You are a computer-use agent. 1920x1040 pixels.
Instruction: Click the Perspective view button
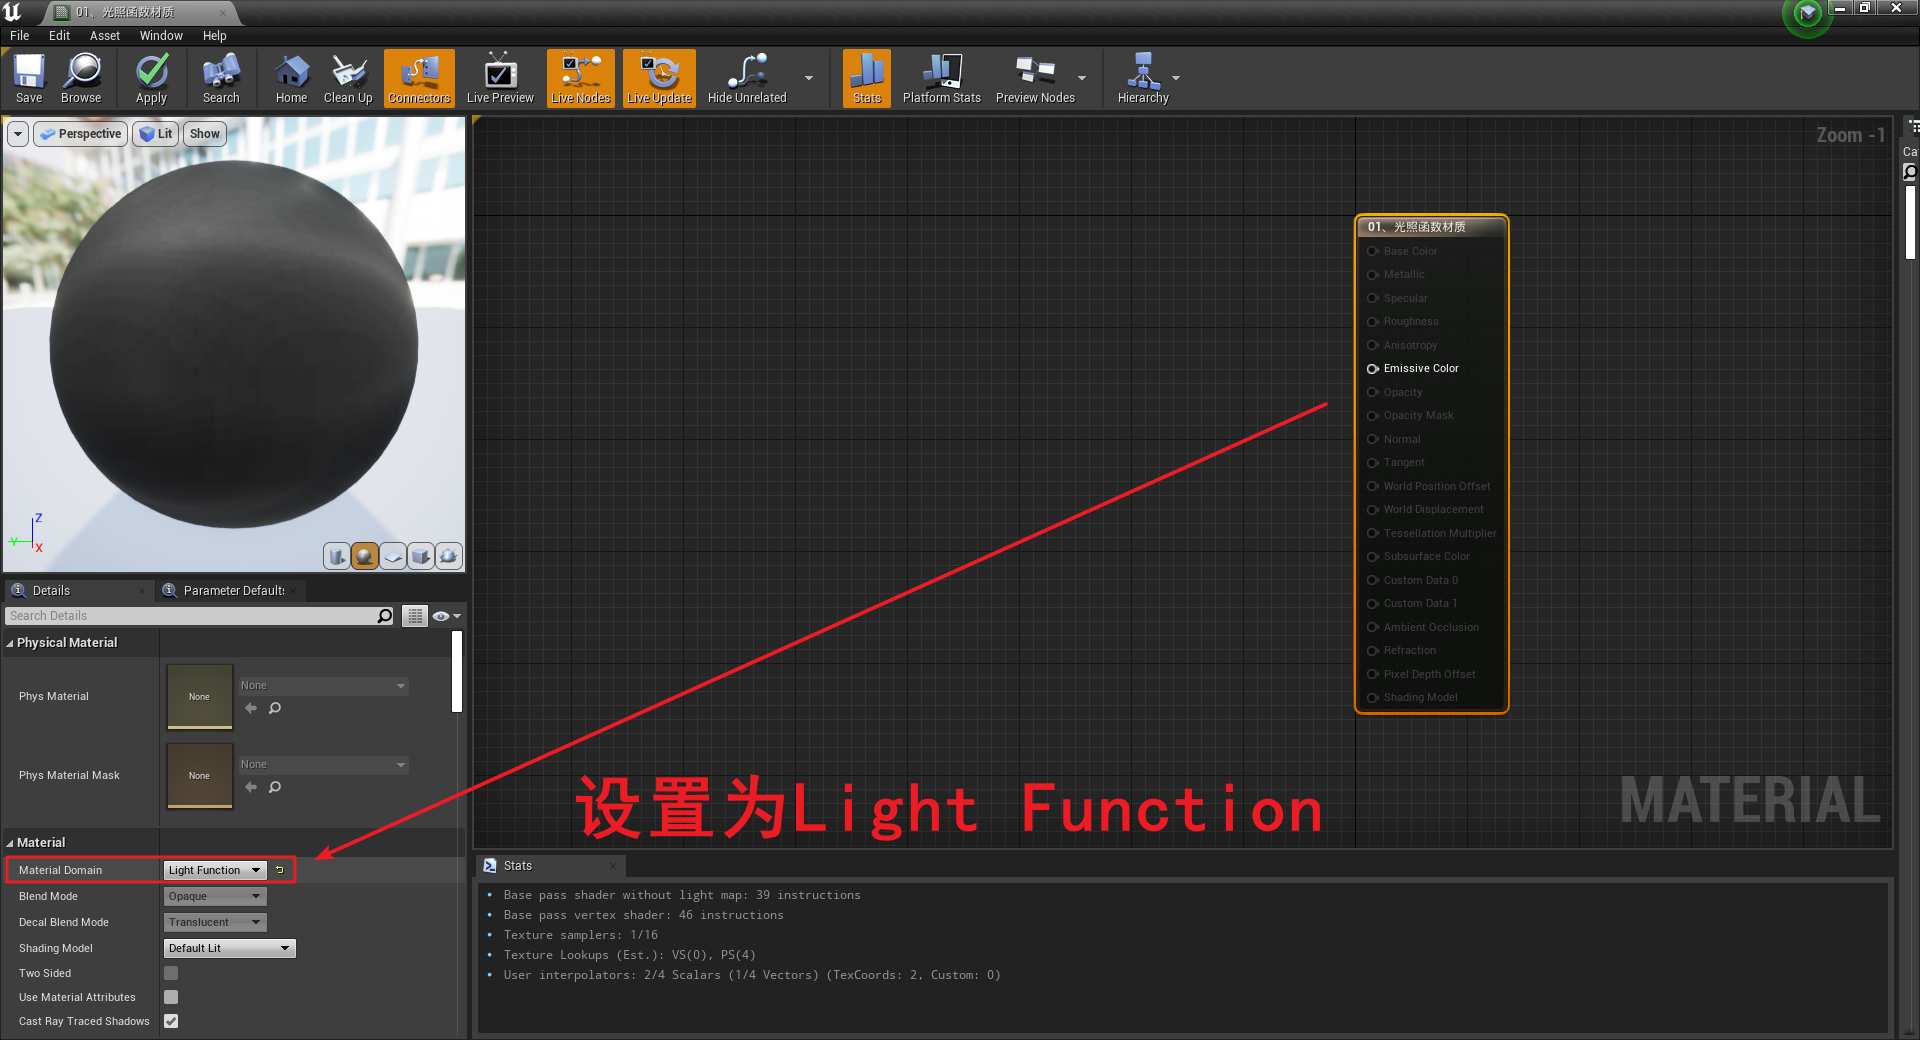(80, 133)
